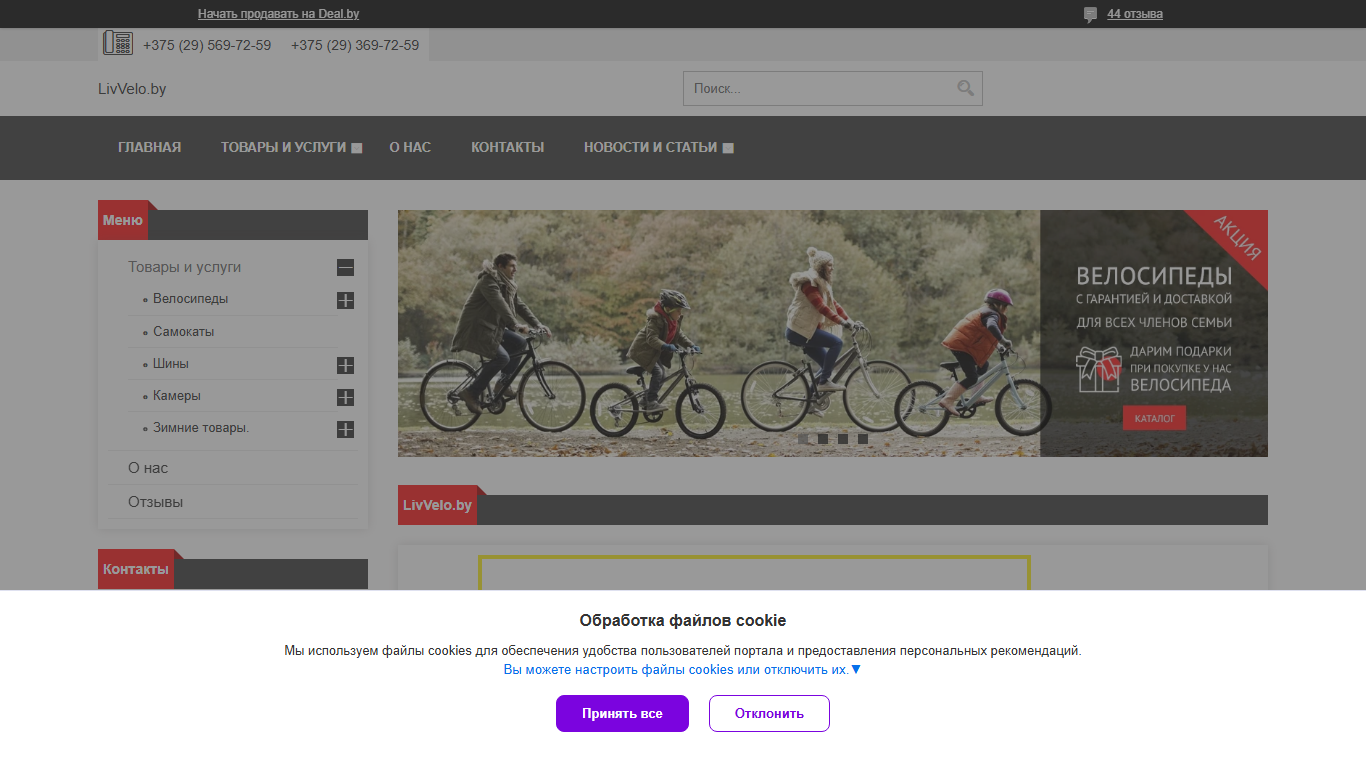
Task: Expand the Велосипеды subcategory
Action: click(345, 300)
